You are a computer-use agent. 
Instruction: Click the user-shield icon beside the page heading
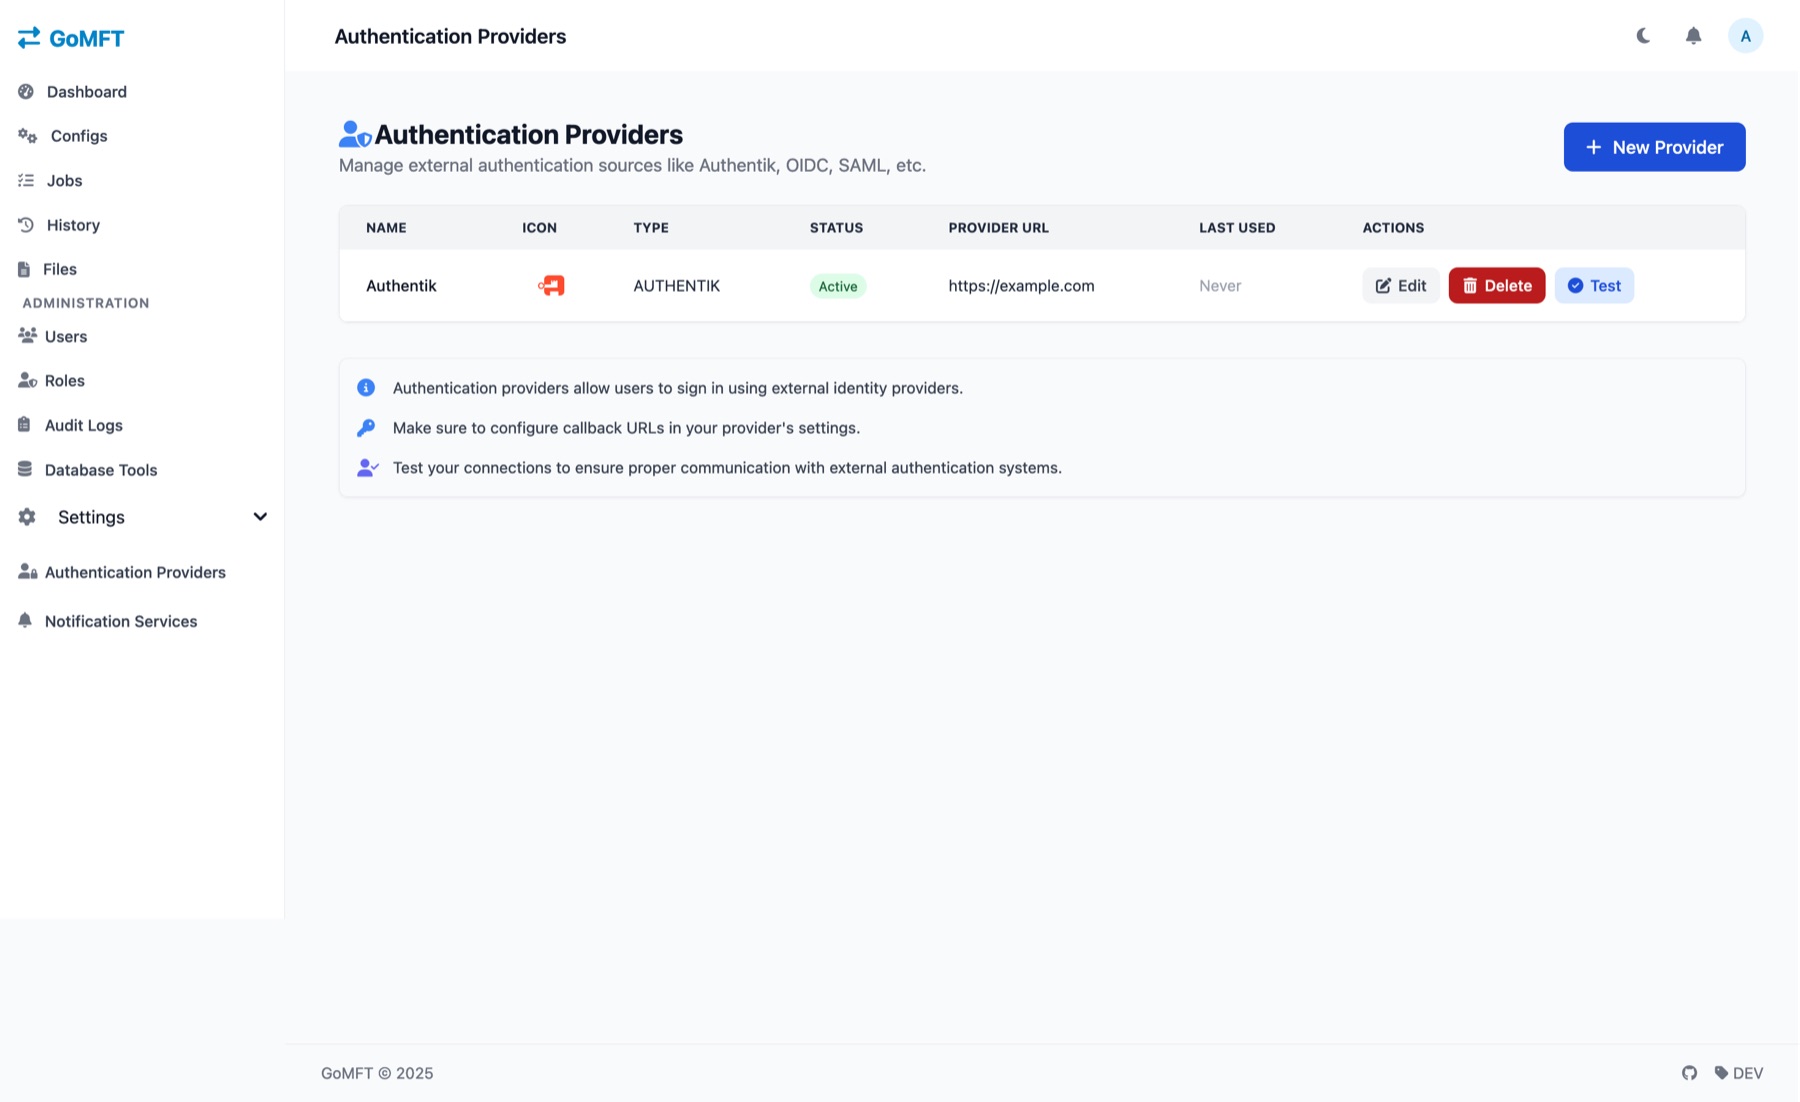click(355, 134)
